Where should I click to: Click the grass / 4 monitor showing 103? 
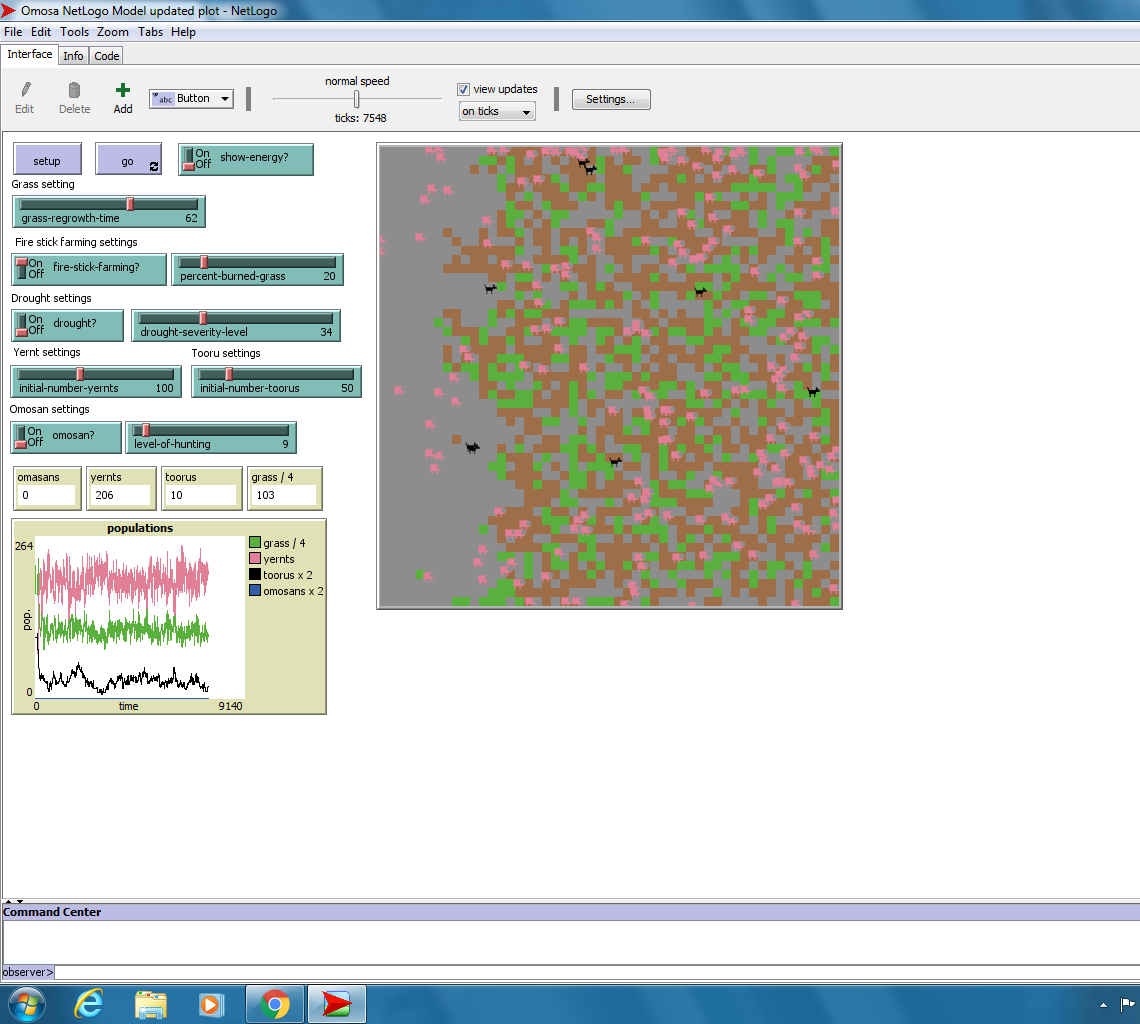[284, 488]
